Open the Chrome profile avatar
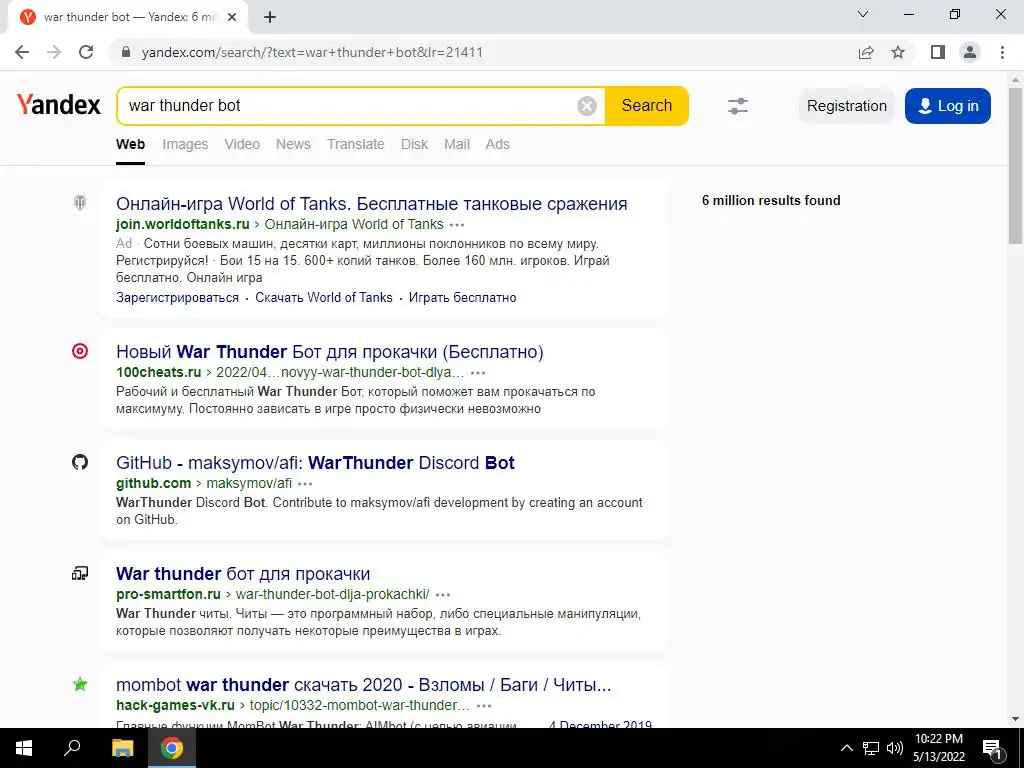 pyautogui.click(x=970, y=52)
